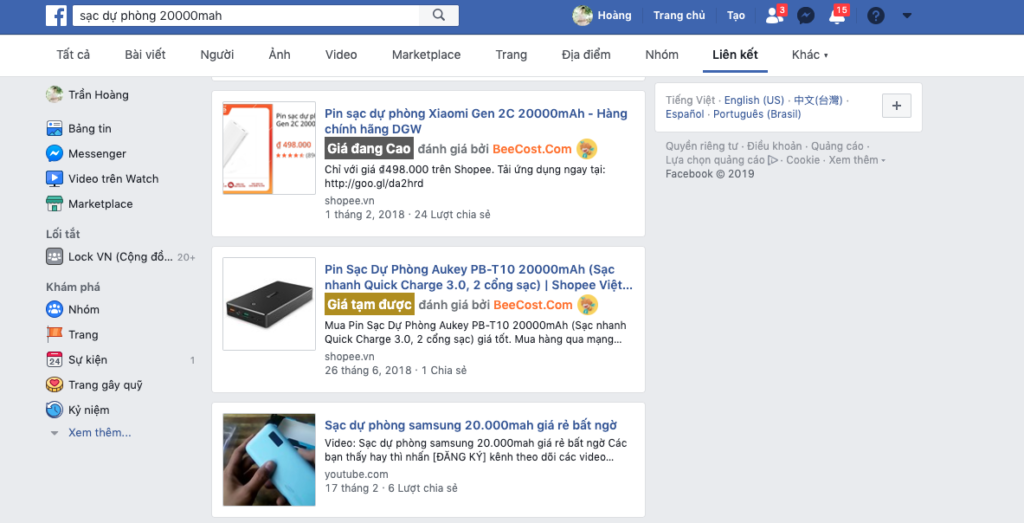The image size is (1024, 523).
Task: Switch language to English (US)
Action: tap(754, 100)
